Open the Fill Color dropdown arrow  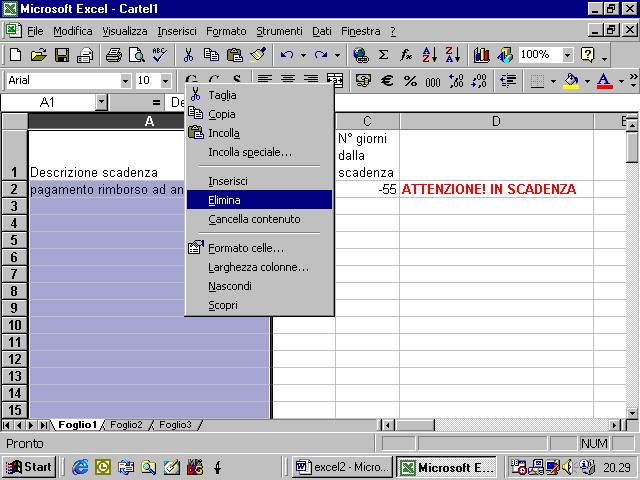587,81
